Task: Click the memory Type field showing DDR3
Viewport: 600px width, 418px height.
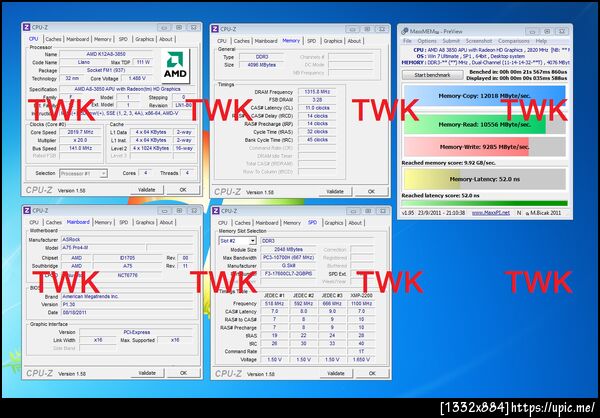Action: 262,57
